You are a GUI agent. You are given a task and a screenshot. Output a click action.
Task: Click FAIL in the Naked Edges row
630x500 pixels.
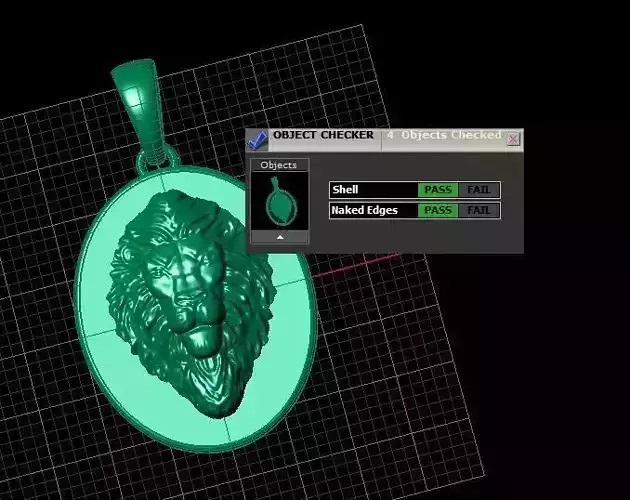tap(479, 210)
